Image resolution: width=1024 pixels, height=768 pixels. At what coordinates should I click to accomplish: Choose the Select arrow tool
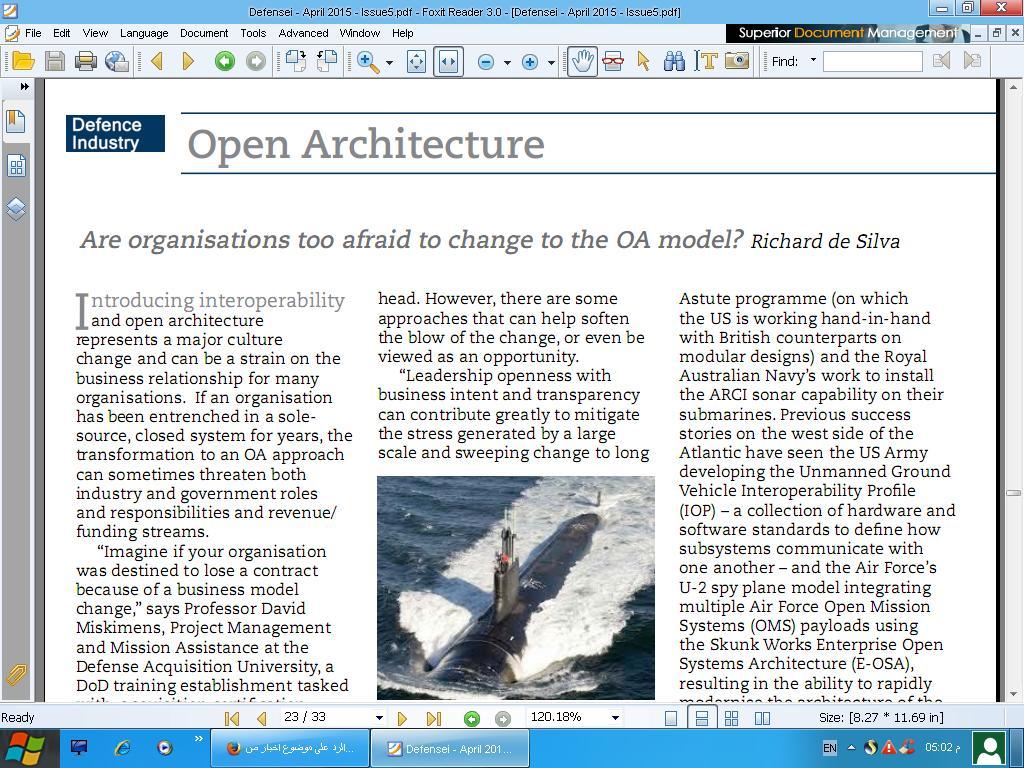tap(643, 61)
